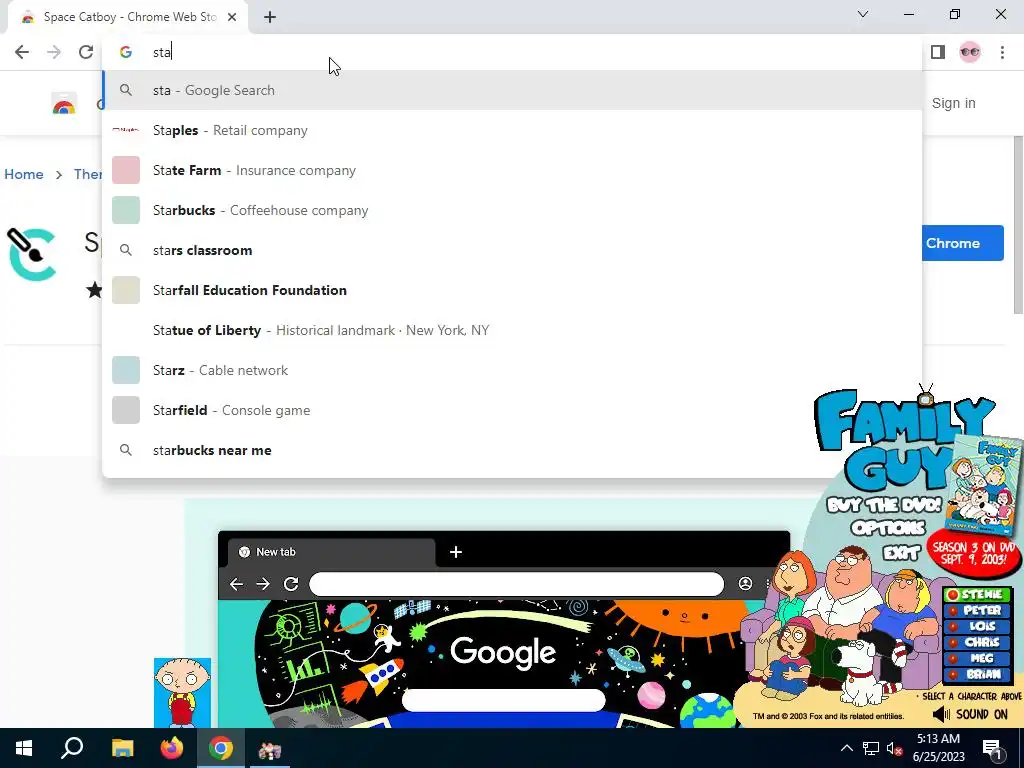Click OPTIONS in Family Guy widget

[x=888, y=527]
